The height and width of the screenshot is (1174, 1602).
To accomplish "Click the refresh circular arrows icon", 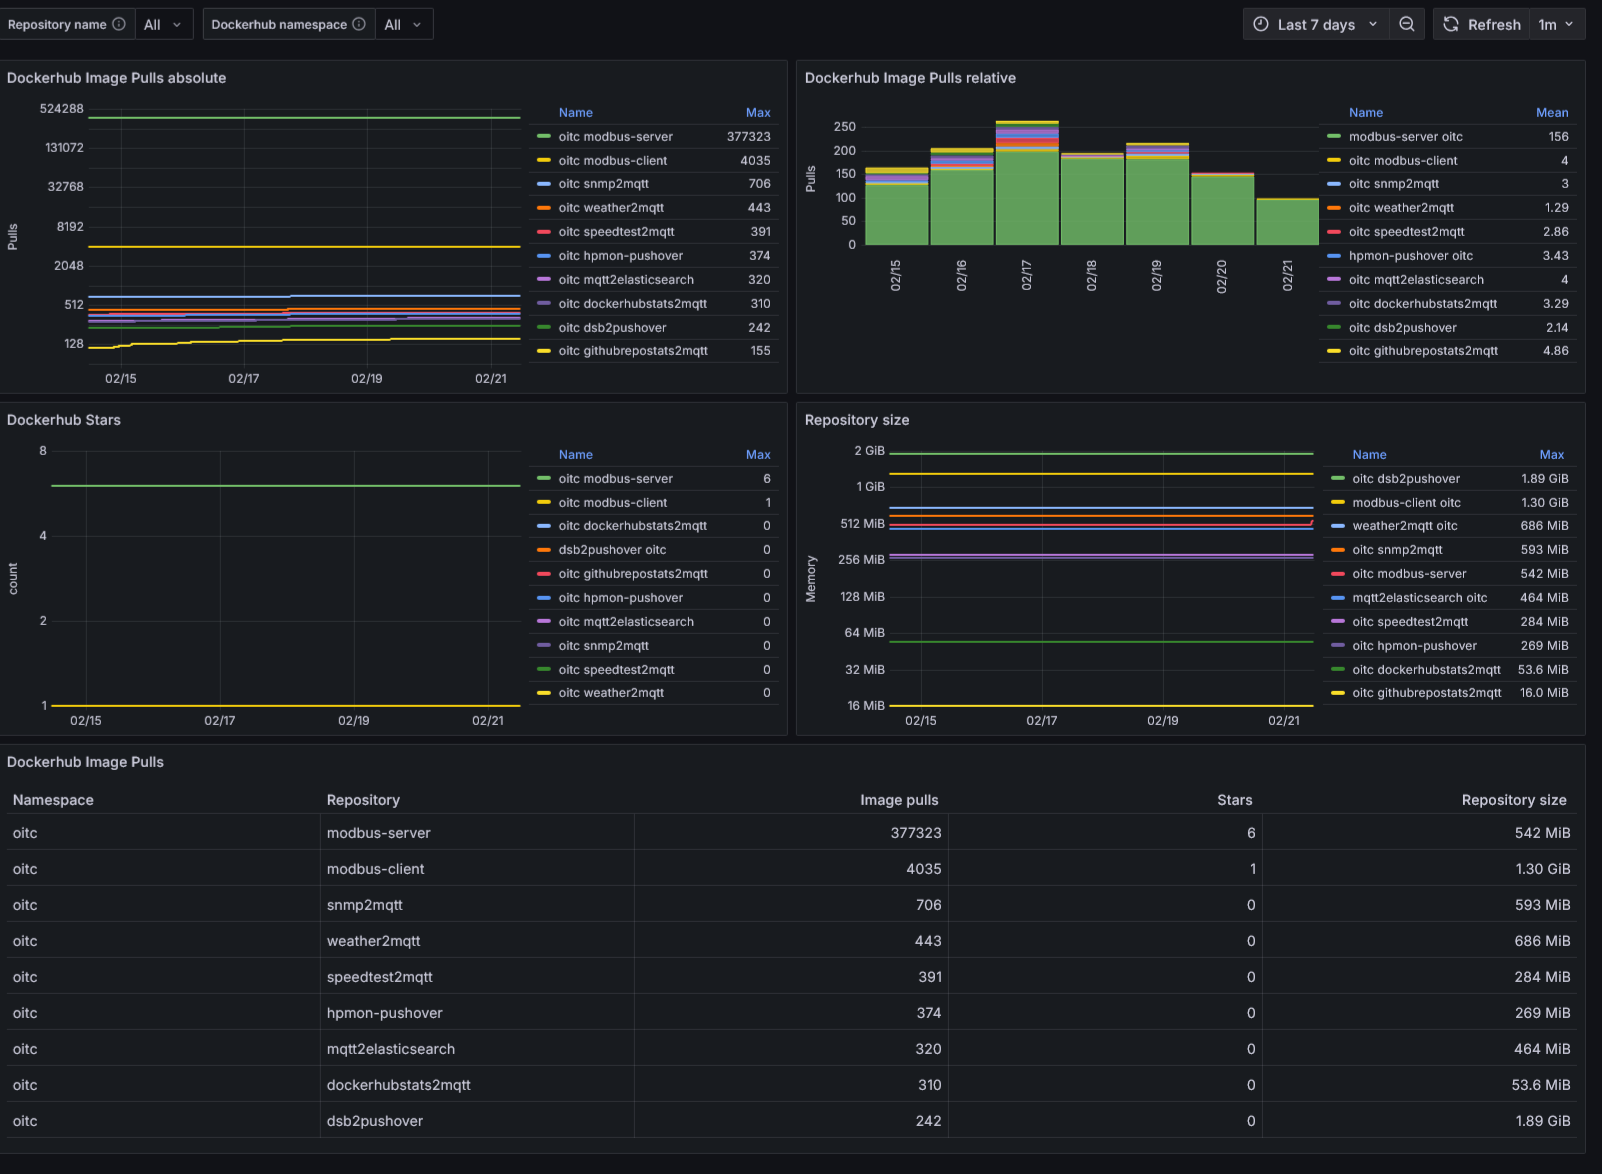I will (x=1451, y=24).
